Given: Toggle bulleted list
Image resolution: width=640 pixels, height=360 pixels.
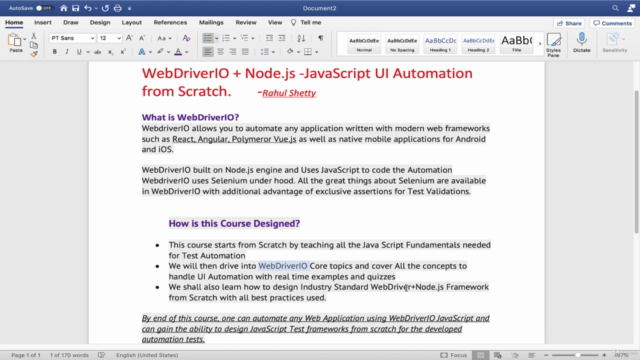Looking at the screenshot, I should point(207,38).
